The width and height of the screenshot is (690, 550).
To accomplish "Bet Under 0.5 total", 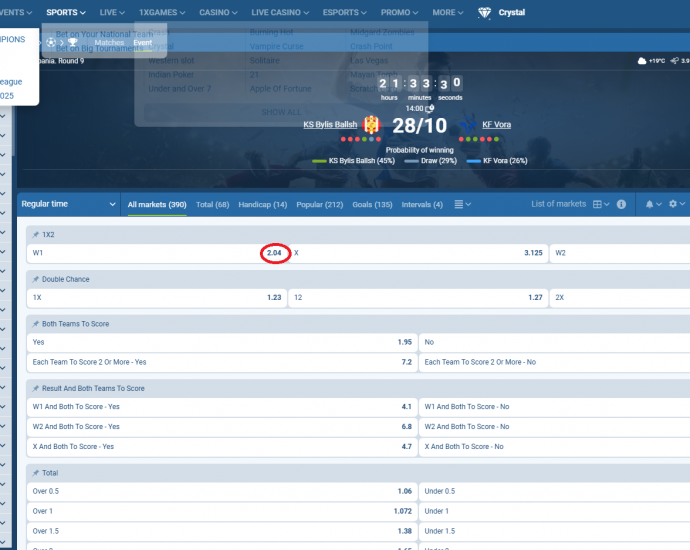I will 554,491.
